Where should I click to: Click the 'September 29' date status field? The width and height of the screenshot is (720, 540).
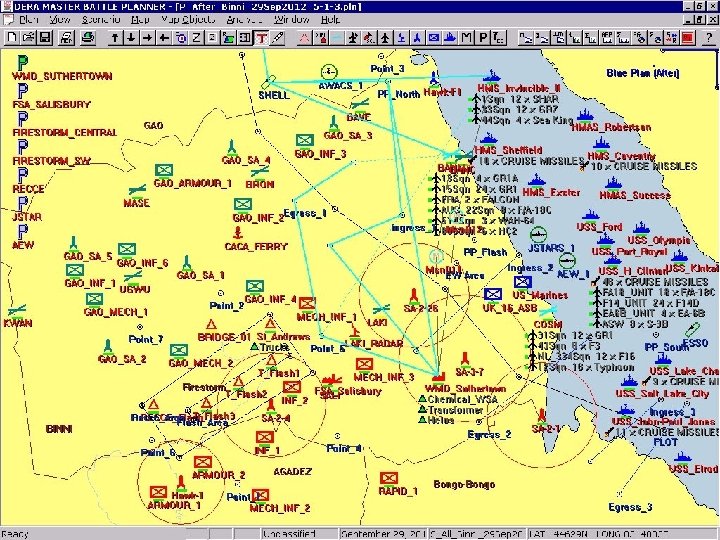[384, 534]
